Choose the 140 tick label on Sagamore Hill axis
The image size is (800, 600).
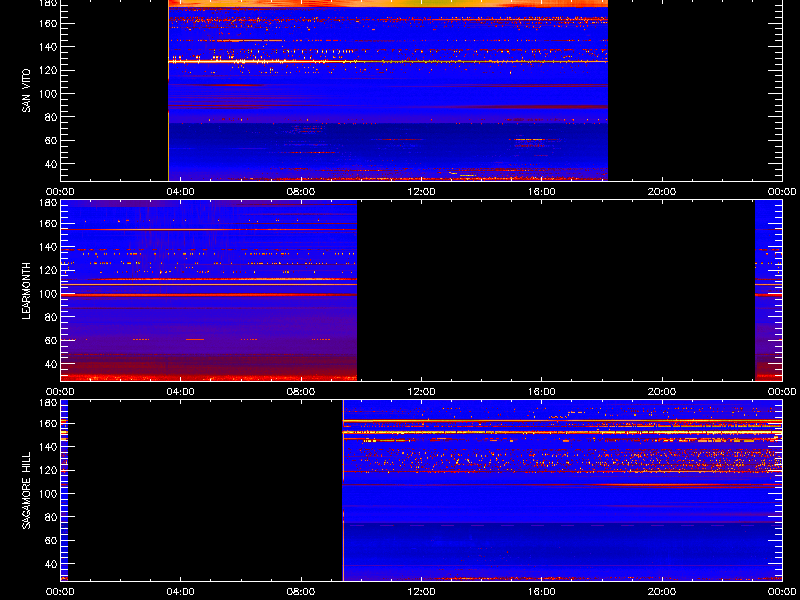pos(50,447)
